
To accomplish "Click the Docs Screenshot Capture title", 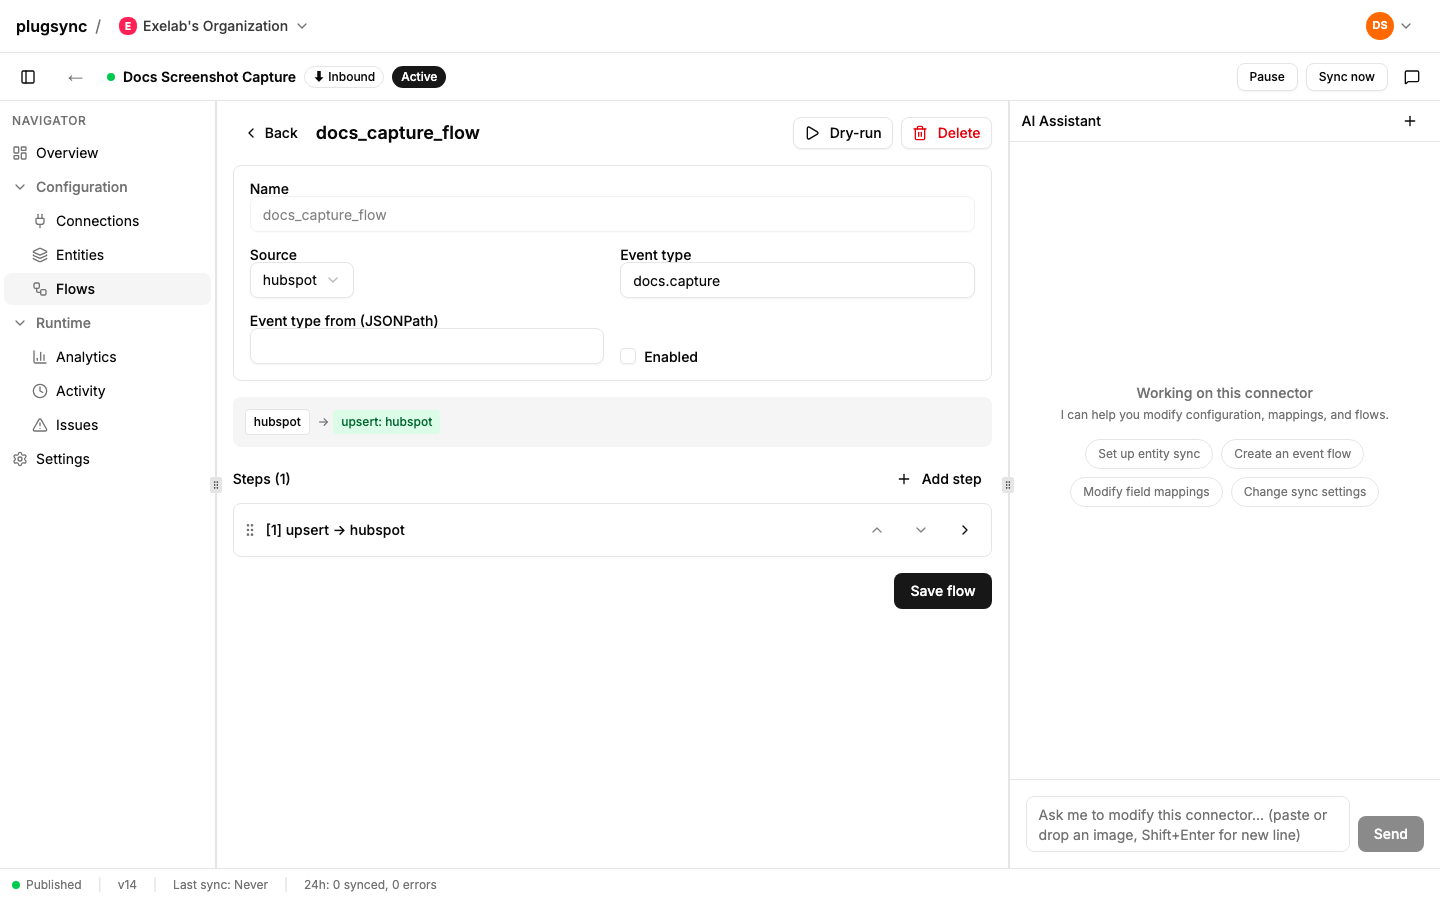I will (x=209, y=77).
